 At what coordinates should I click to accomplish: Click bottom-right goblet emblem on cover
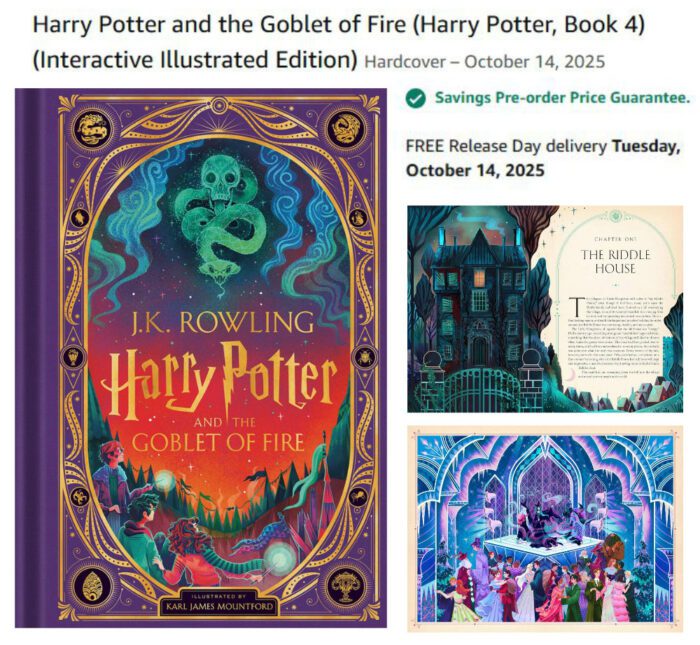(x=345, y=585)
